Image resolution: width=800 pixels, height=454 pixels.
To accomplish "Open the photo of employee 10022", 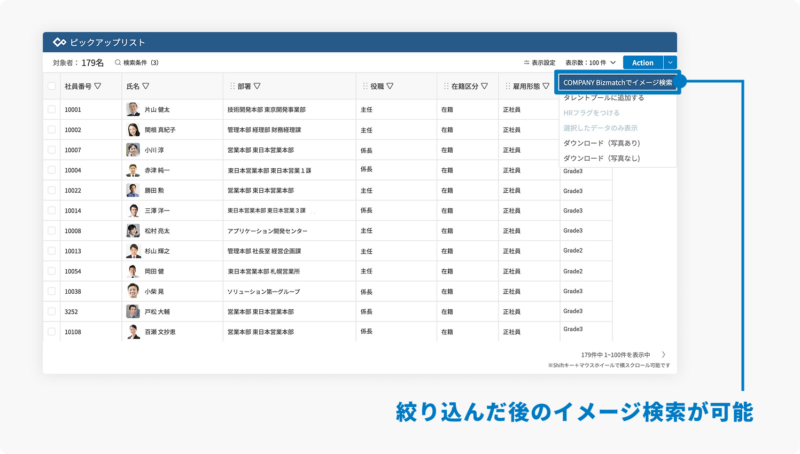I will click(x=133, y=190).
